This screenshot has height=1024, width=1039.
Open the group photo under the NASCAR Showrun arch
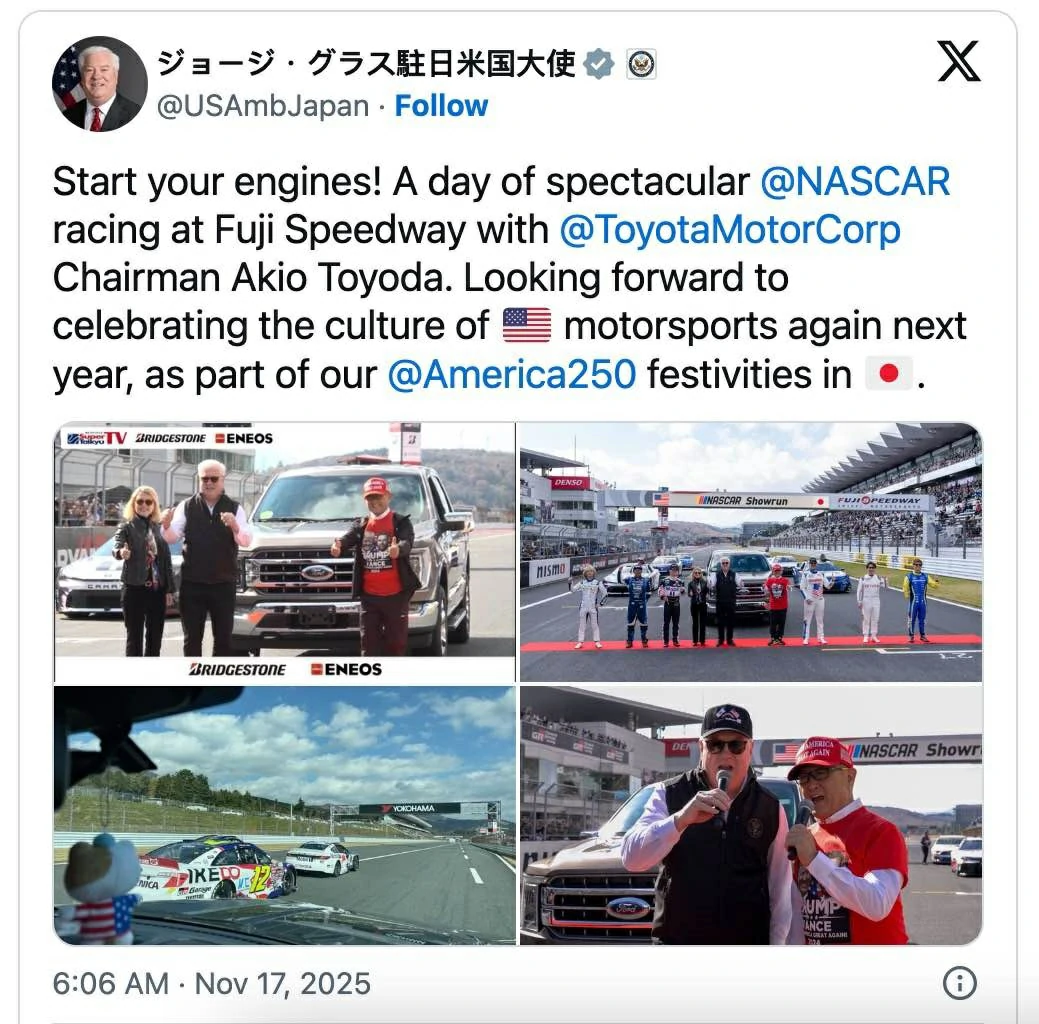[x=750, y=552]
